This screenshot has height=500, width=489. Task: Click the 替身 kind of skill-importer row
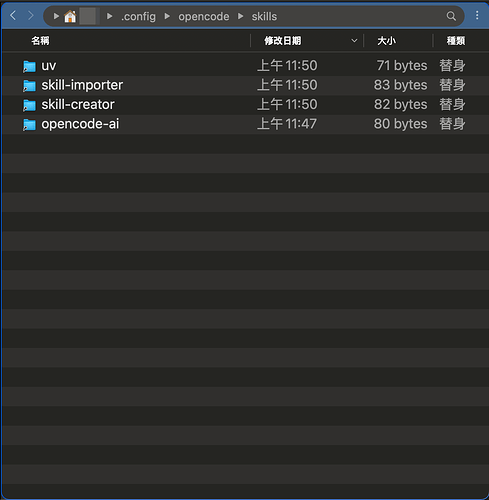coord(452,85)
